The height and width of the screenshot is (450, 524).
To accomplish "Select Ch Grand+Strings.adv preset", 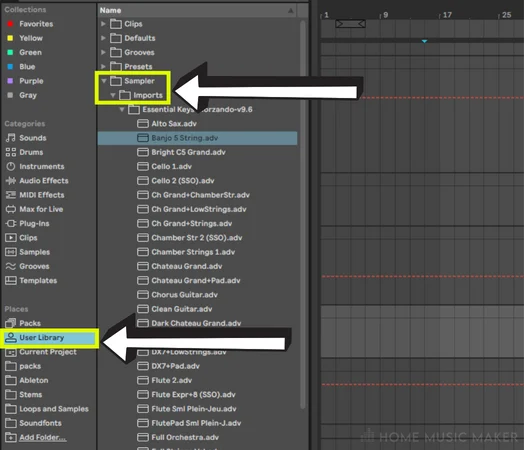I will [185, 223].
